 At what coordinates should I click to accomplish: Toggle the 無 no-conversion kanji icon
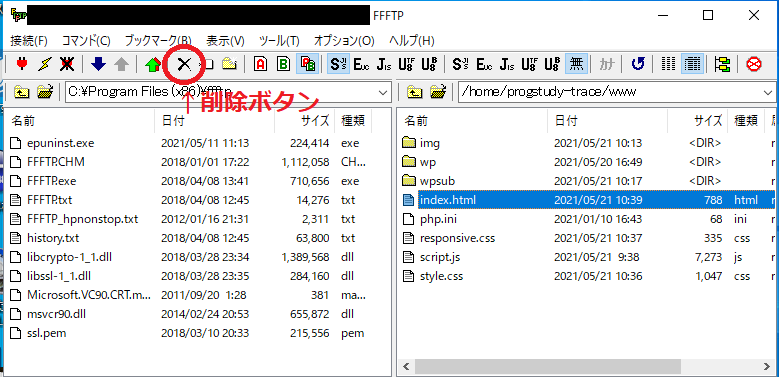coord(576,64)
